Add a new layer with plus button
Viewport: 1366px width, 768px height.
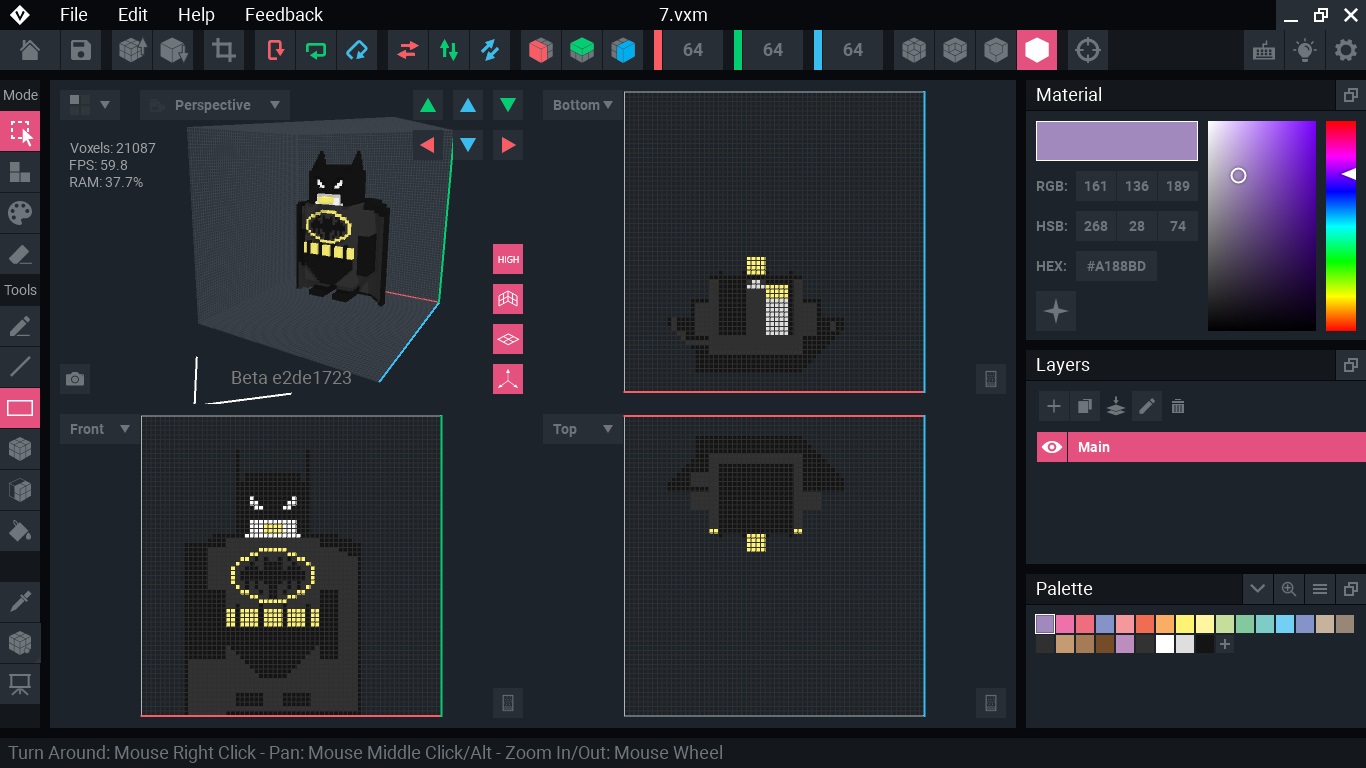tap(1053, 406)
